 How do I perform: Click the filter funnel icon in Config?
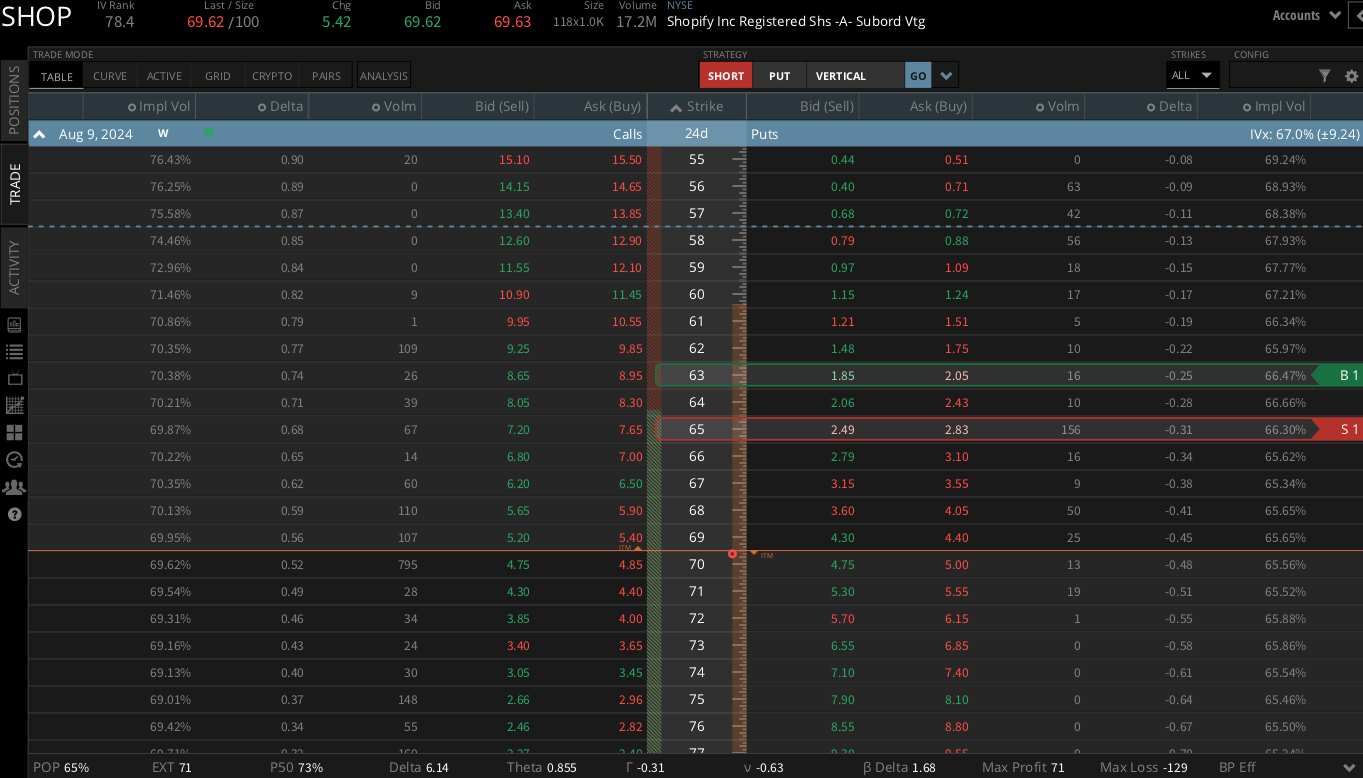(x=1325, y=76)
